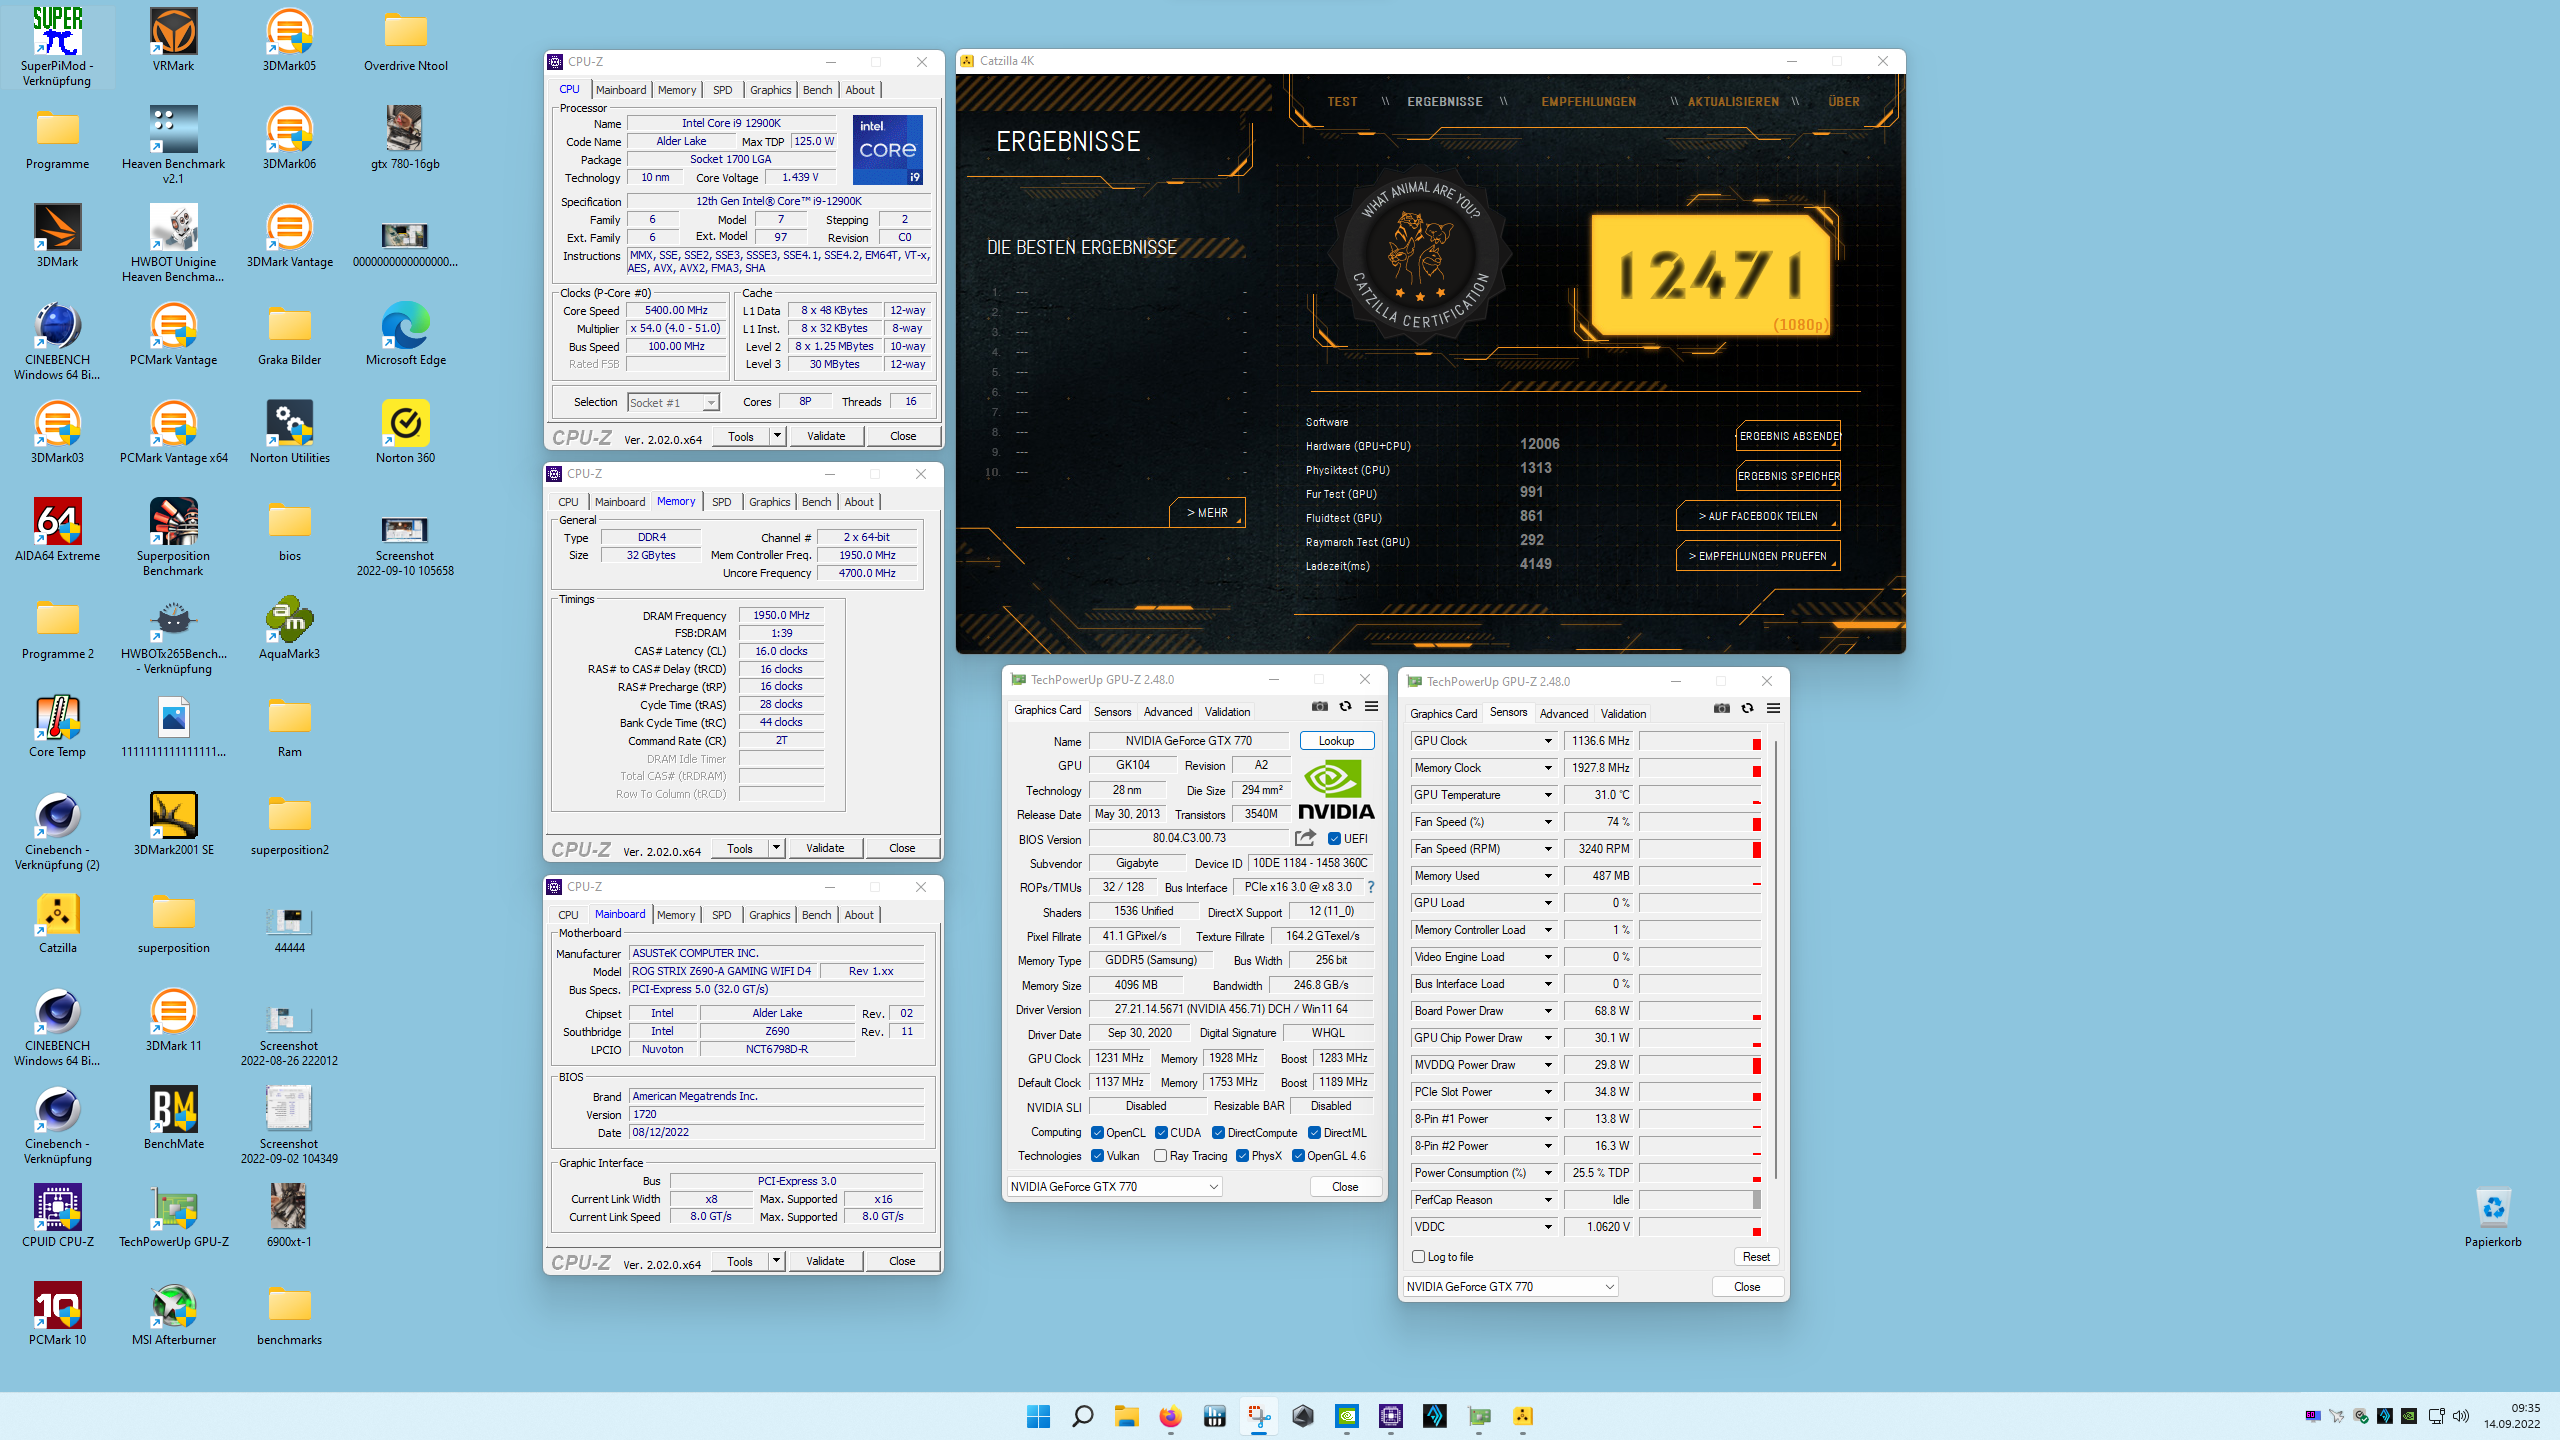Click ERGEBNIS SPEICHERN button in Catzilla
This screenshot has width=2560, height=1440.
click(x=1788, y=476)
